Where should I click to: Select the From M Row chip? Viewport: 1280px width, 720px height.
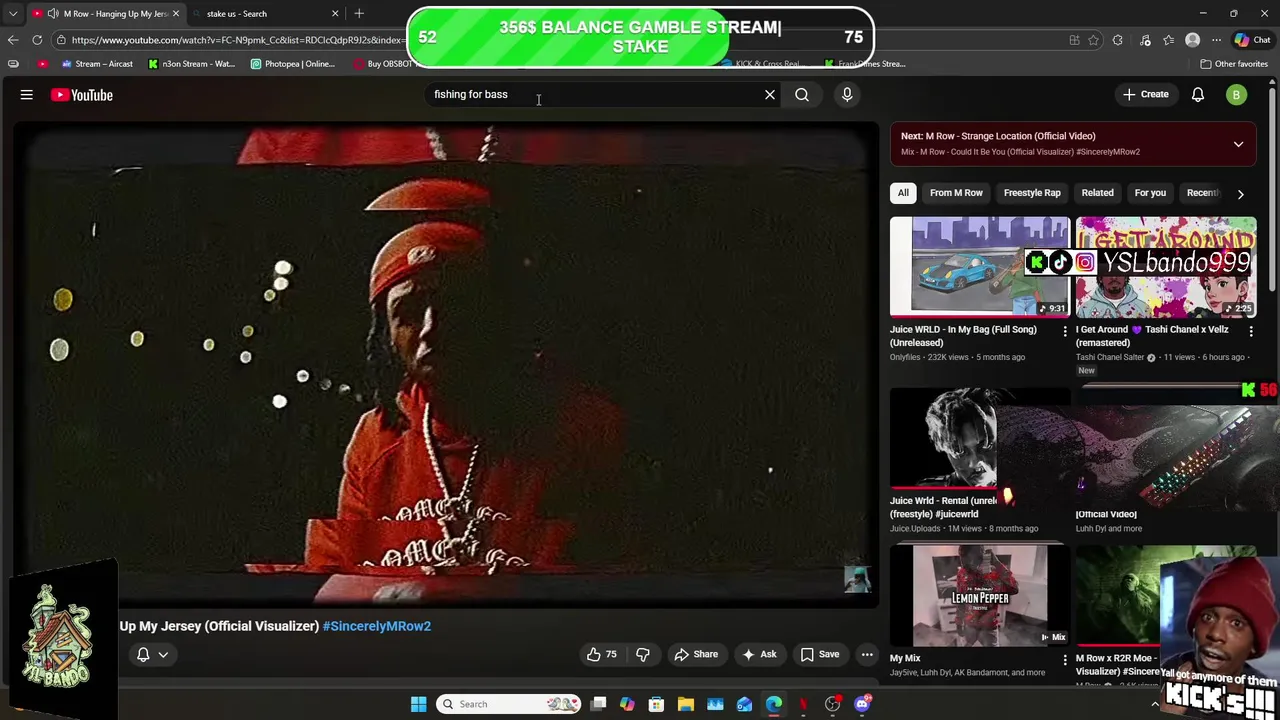coord(956,193)
